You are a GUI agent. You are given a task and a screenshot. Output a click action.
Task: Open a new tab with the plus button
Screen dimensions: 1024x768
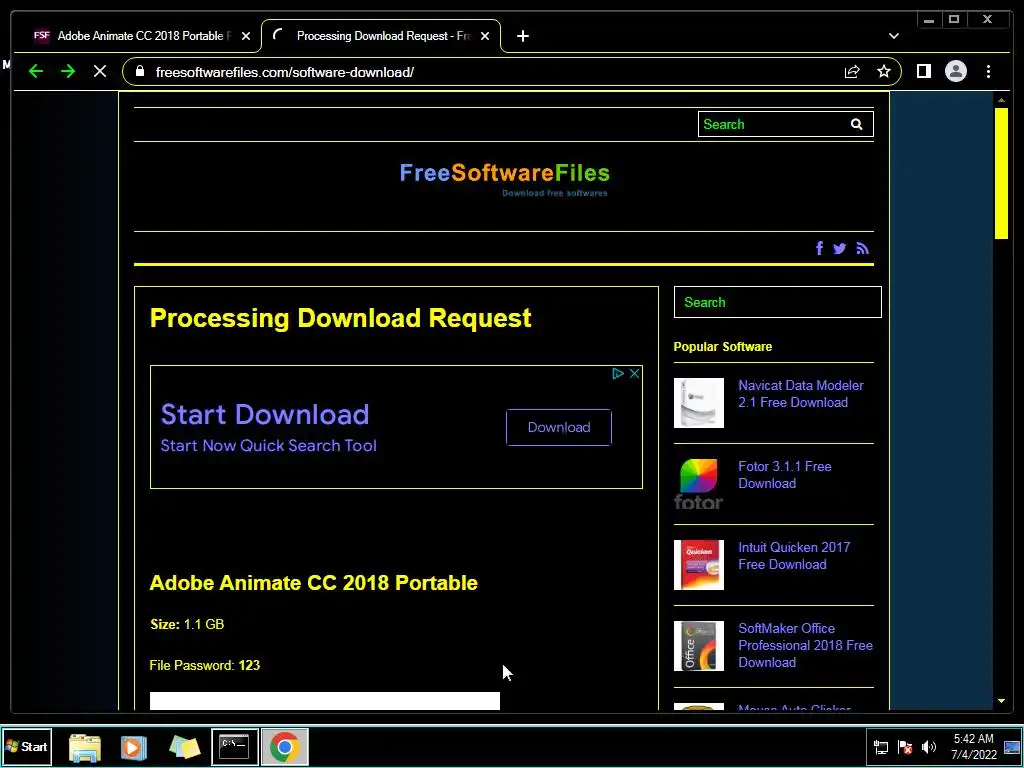[522, 36]
